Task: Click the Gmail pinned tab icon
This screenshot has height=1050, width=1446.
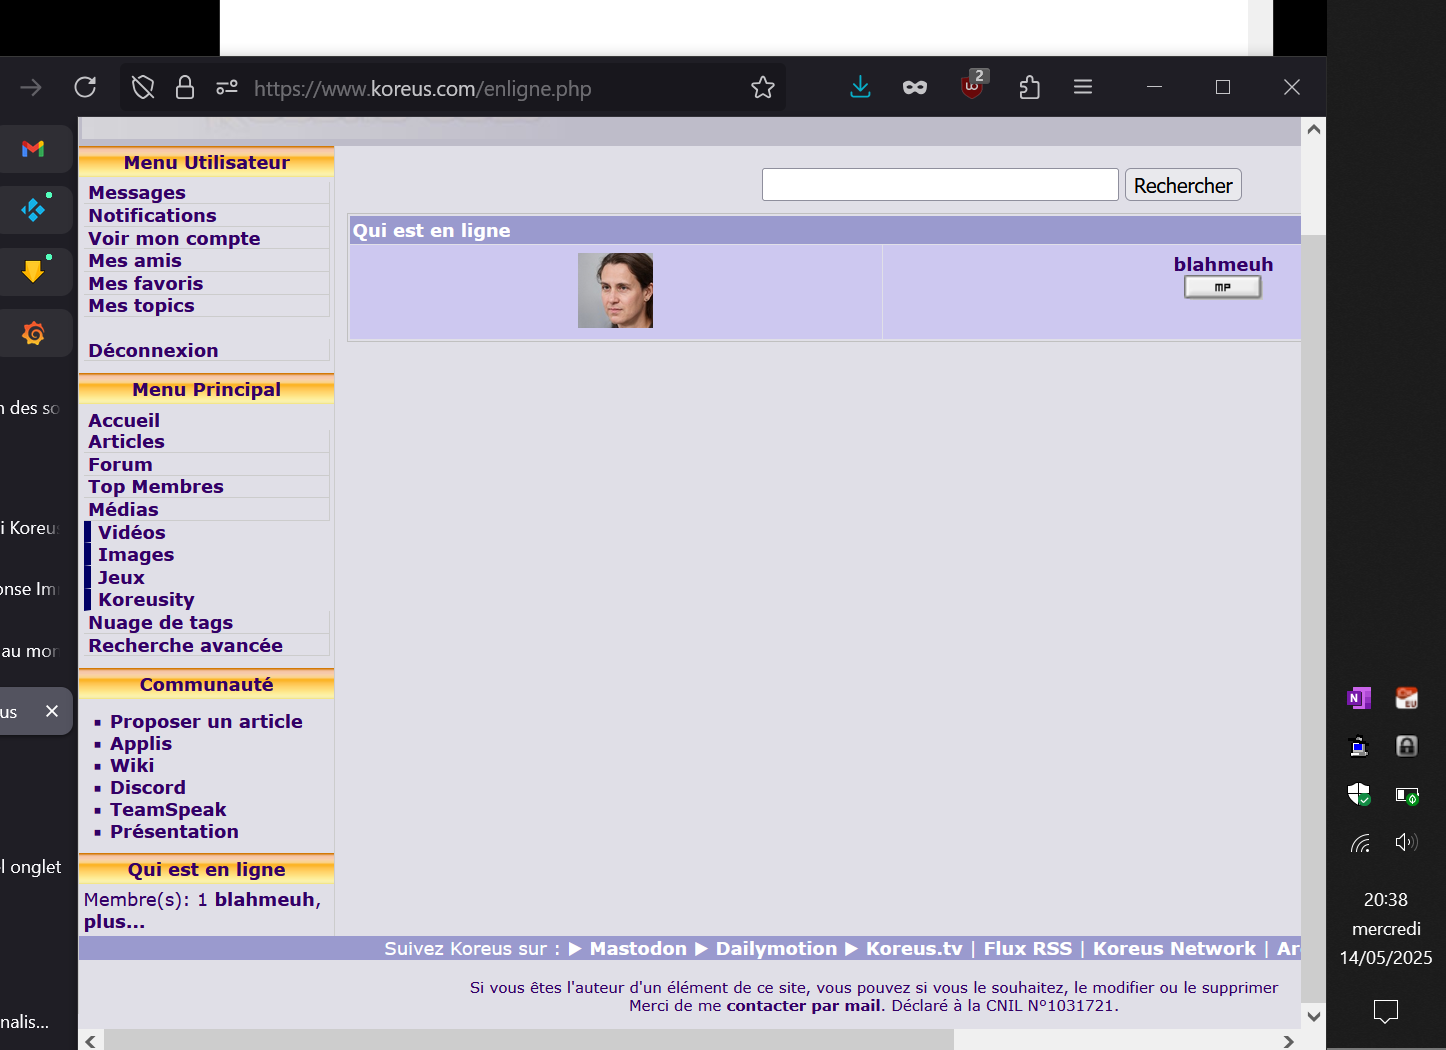Action: pos(33,149)
